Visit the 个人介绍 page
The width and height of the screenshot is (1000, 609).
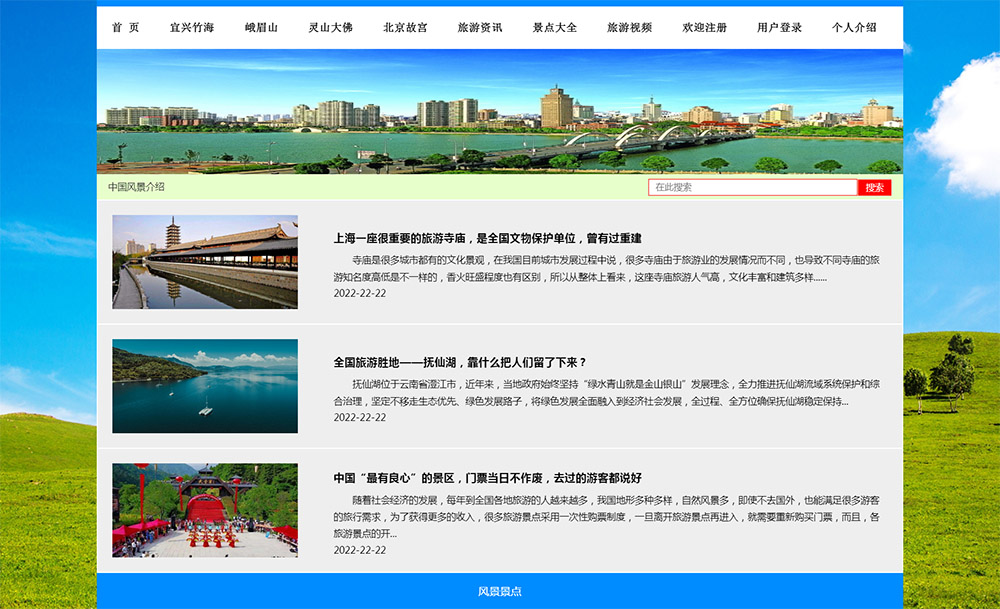pos(854,27)
